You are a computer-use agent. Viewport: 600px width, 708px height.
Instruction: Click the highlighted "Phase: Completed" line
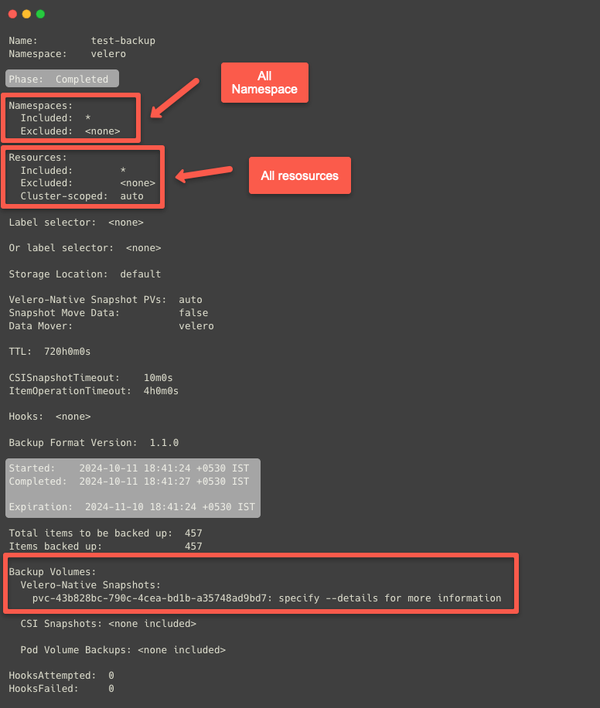[x=62, y=79]
